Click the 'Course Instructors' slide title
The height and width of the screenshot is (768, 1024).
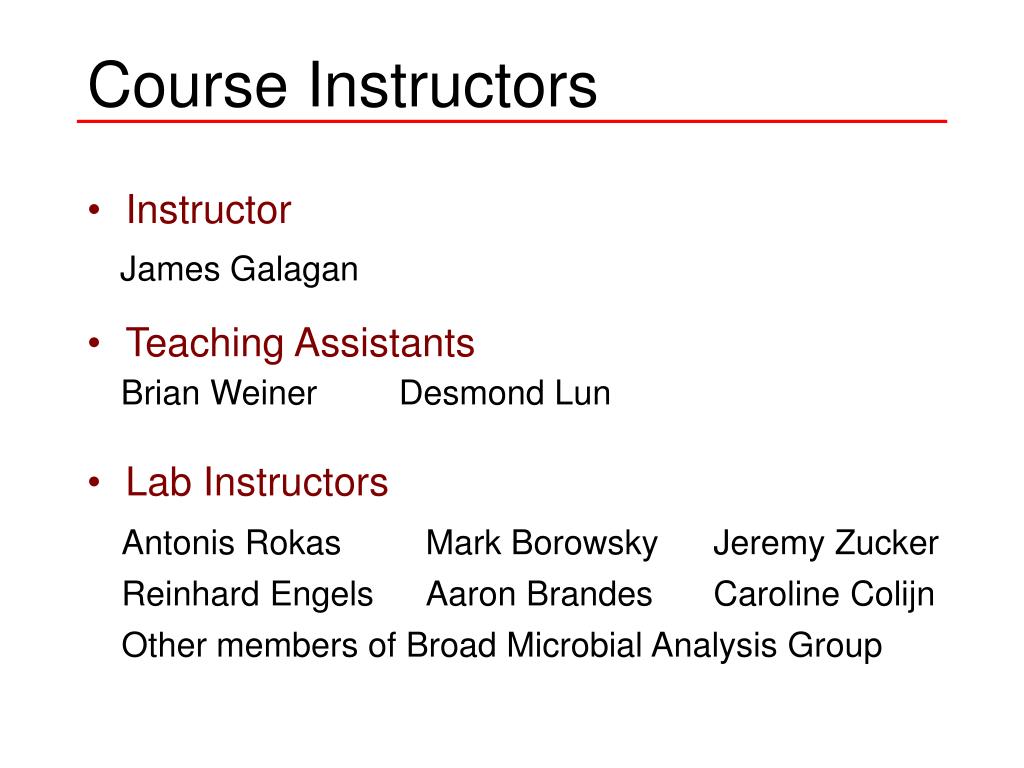pos(342,85)
